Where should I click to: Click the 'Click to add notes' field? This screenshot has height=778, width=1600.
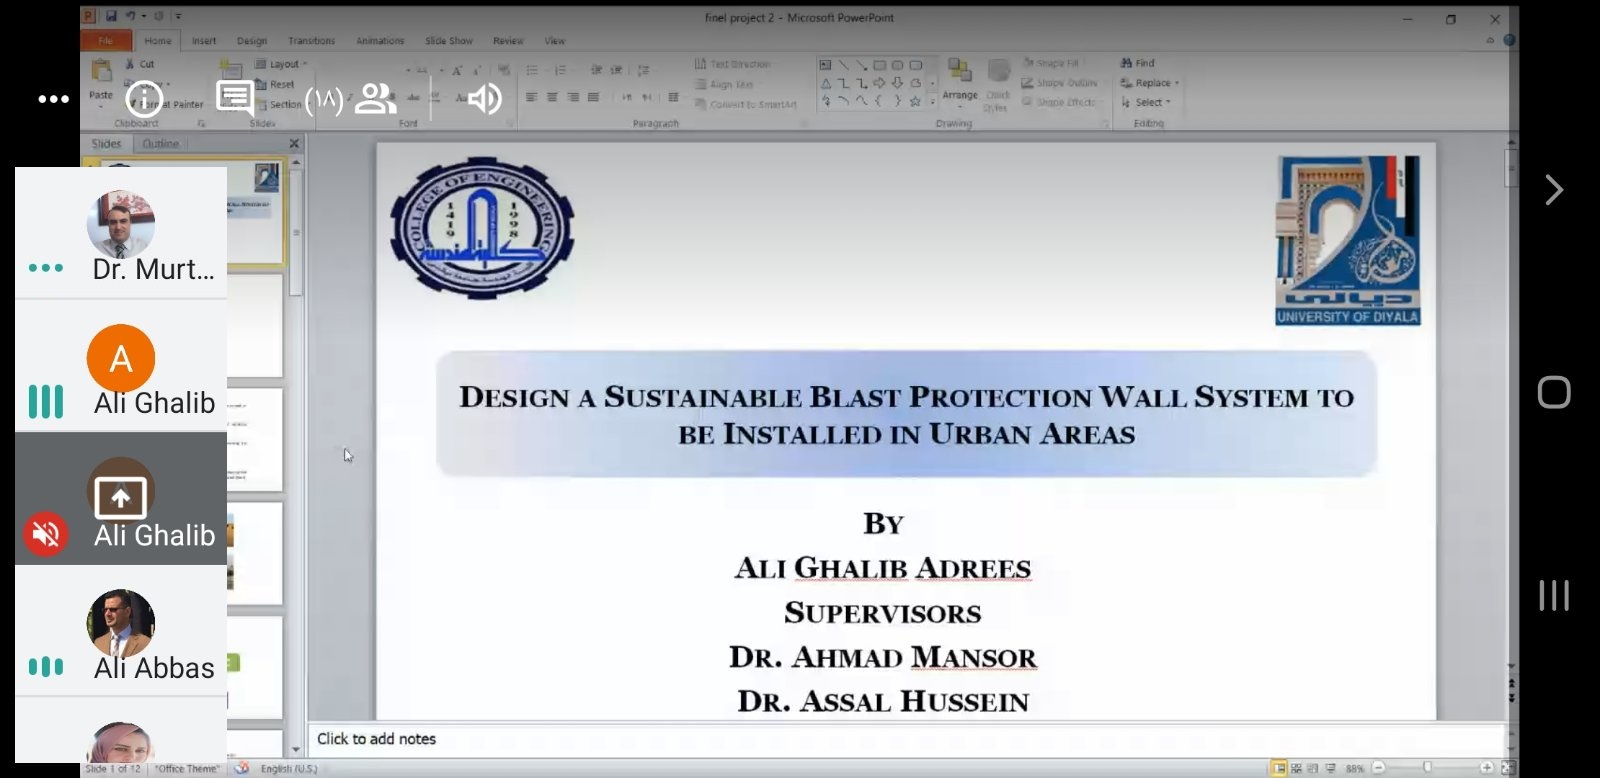tap(905, 739)
